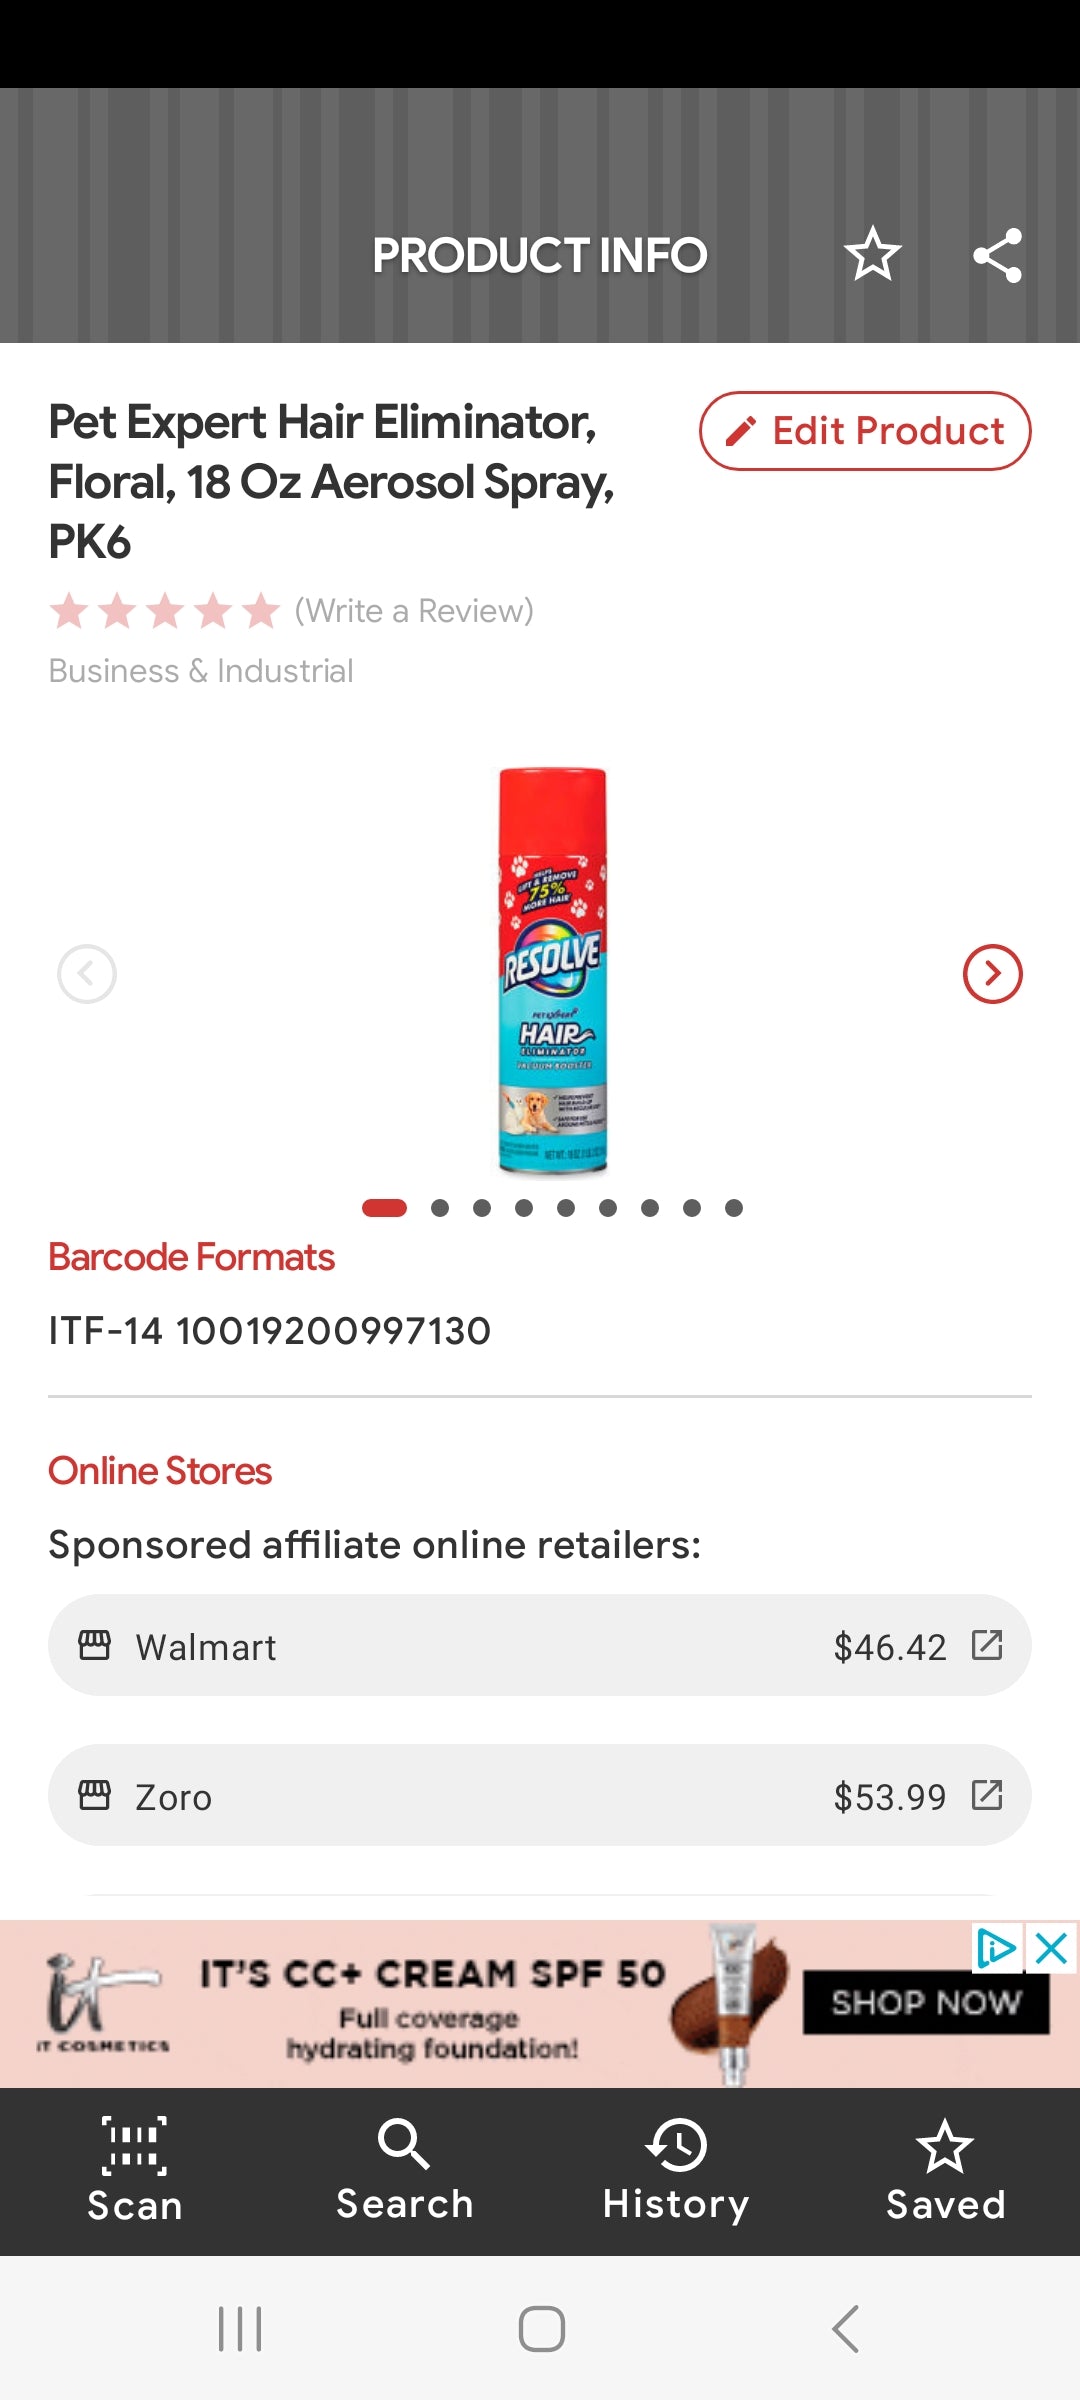The image size is (1080, 2400).
Task: Open the Write a Review link
Action: pos(414,610)
